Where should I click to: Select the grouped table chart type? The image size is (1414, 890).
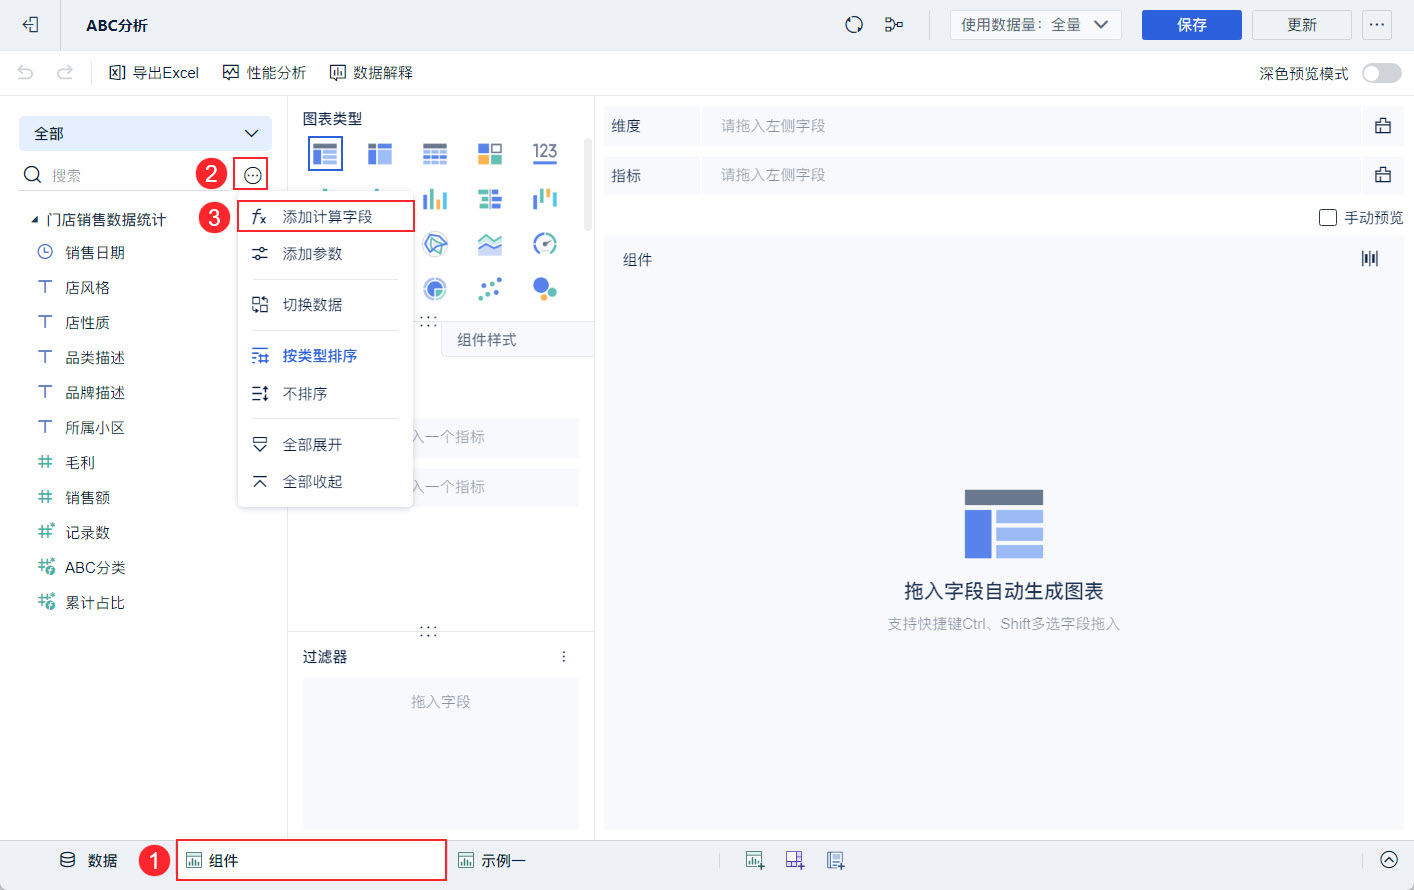tap(325, 153)
